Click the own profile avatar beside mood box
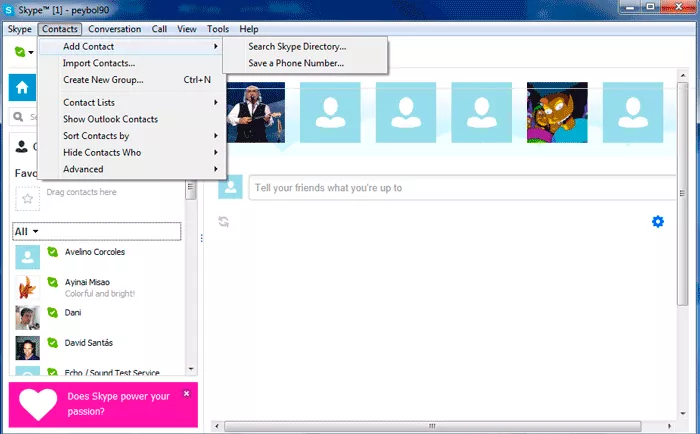 [230, 187]
